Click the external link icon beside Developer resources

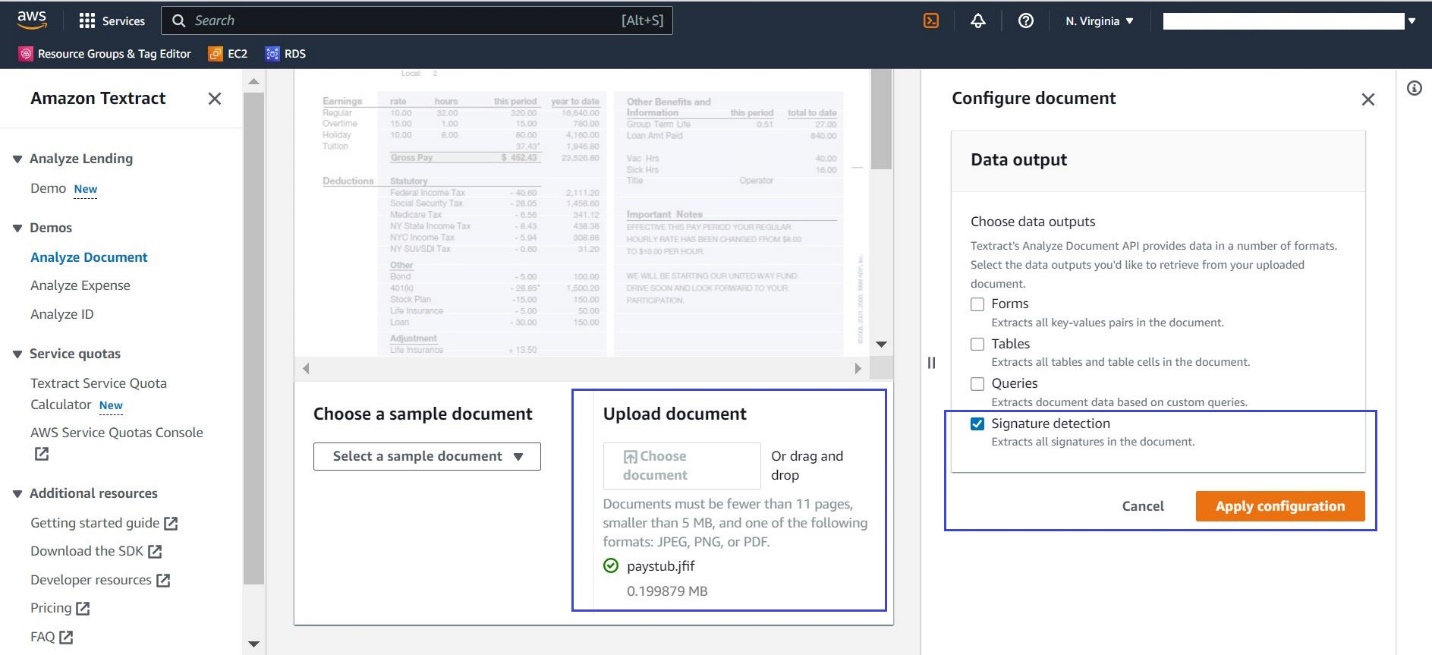[x=163, y=580]
